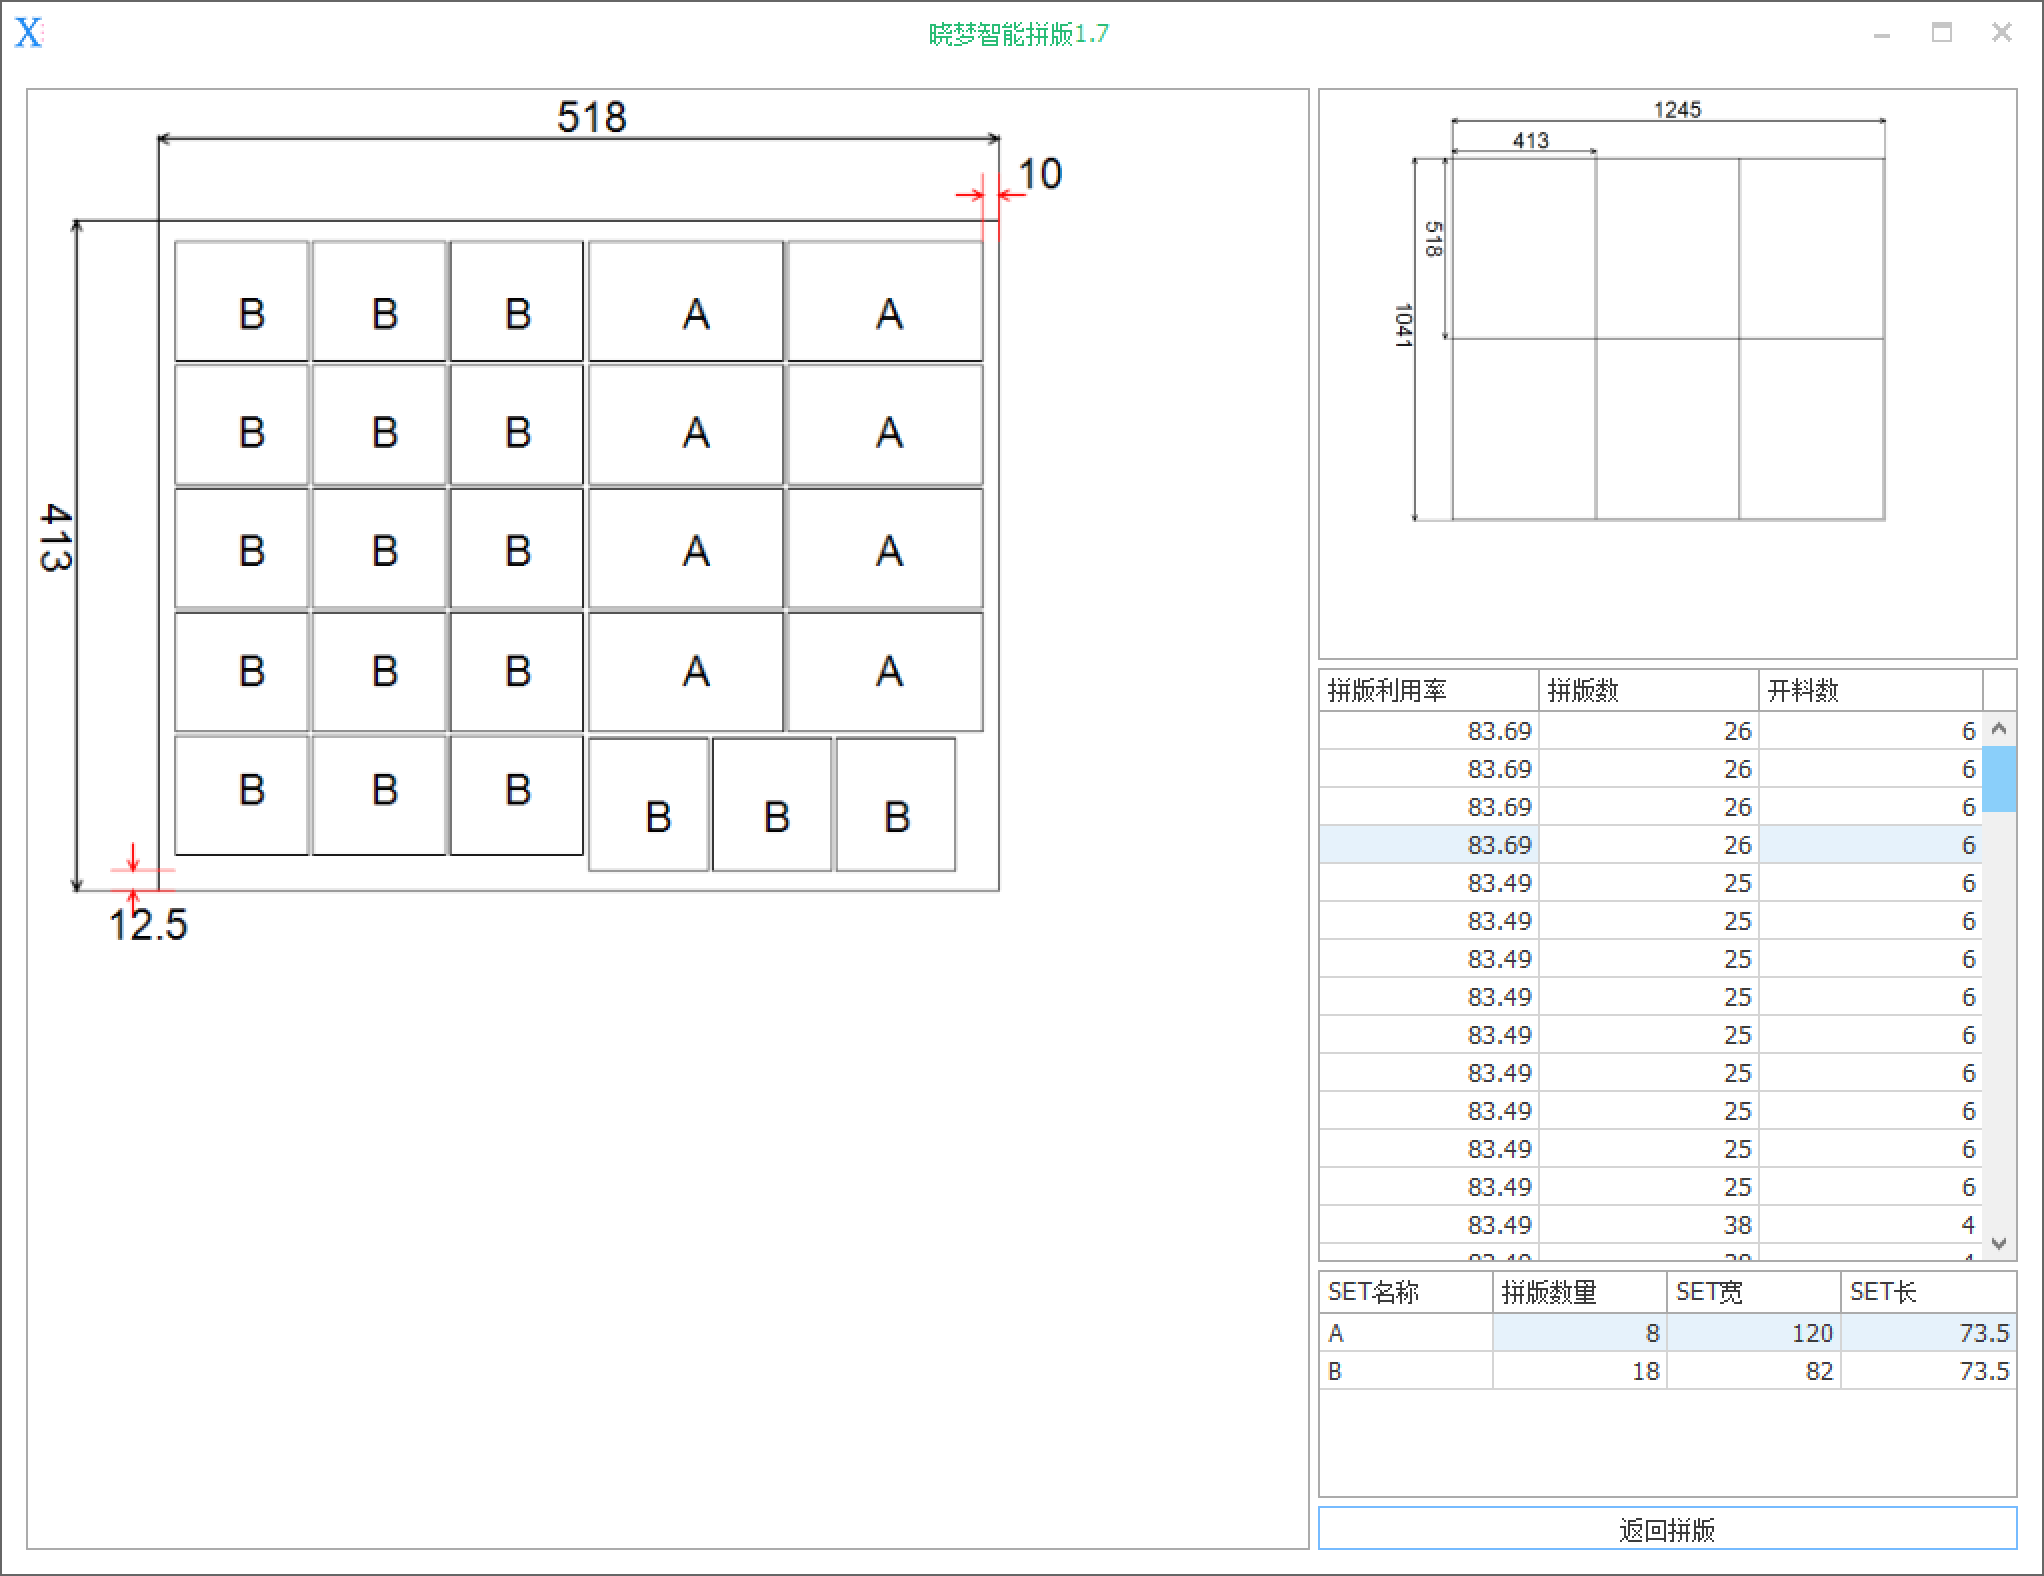Click the results list scroll down arrow
Image resolution: width=2044 pixels, height=1576 pixels.
coord(1999,1244)
